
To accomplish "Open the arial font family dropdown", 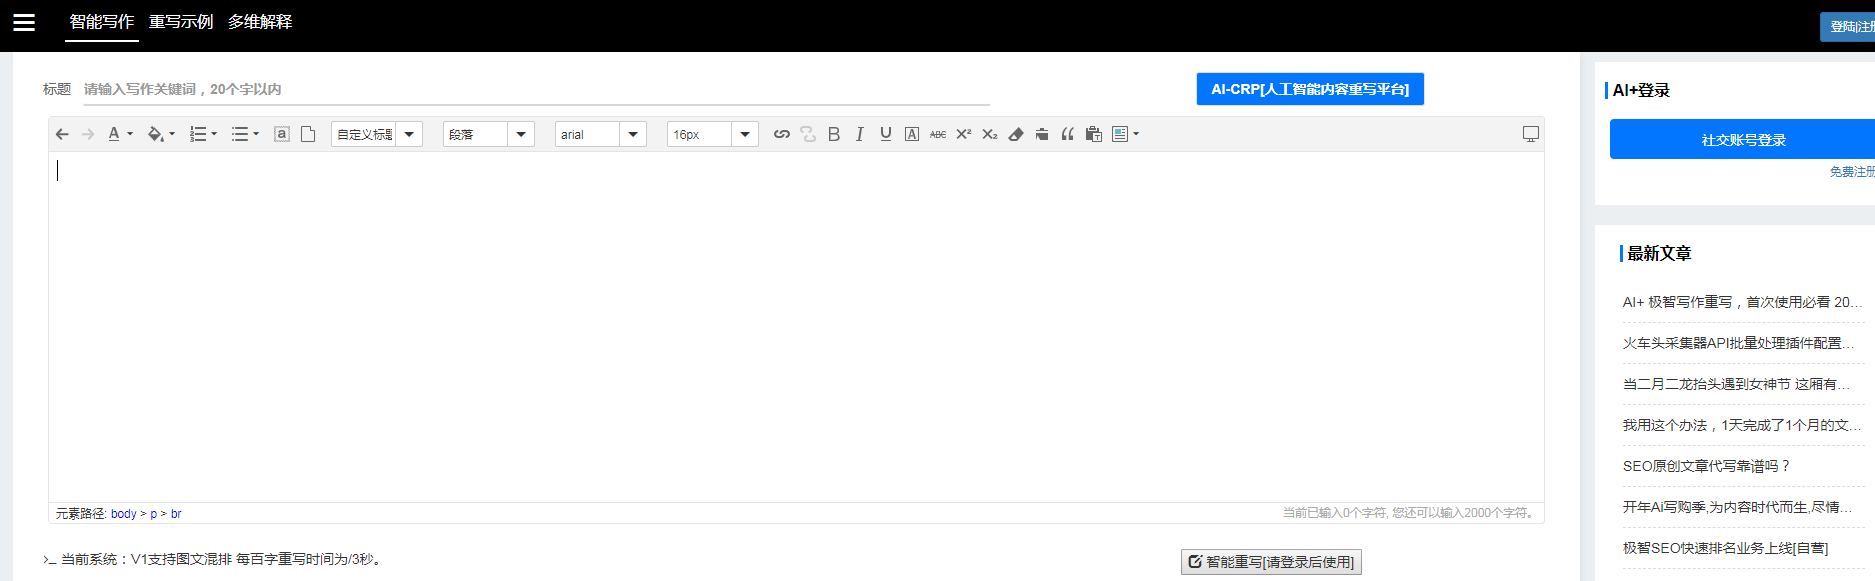I will 633,134.
